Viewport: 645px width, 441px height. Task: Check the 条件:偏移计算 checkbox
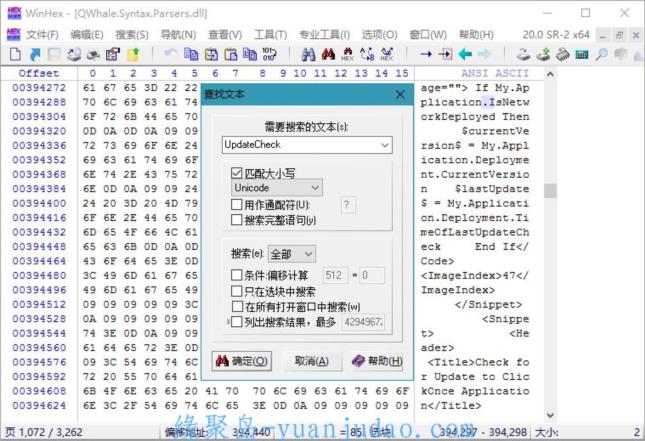pos(237,275)
